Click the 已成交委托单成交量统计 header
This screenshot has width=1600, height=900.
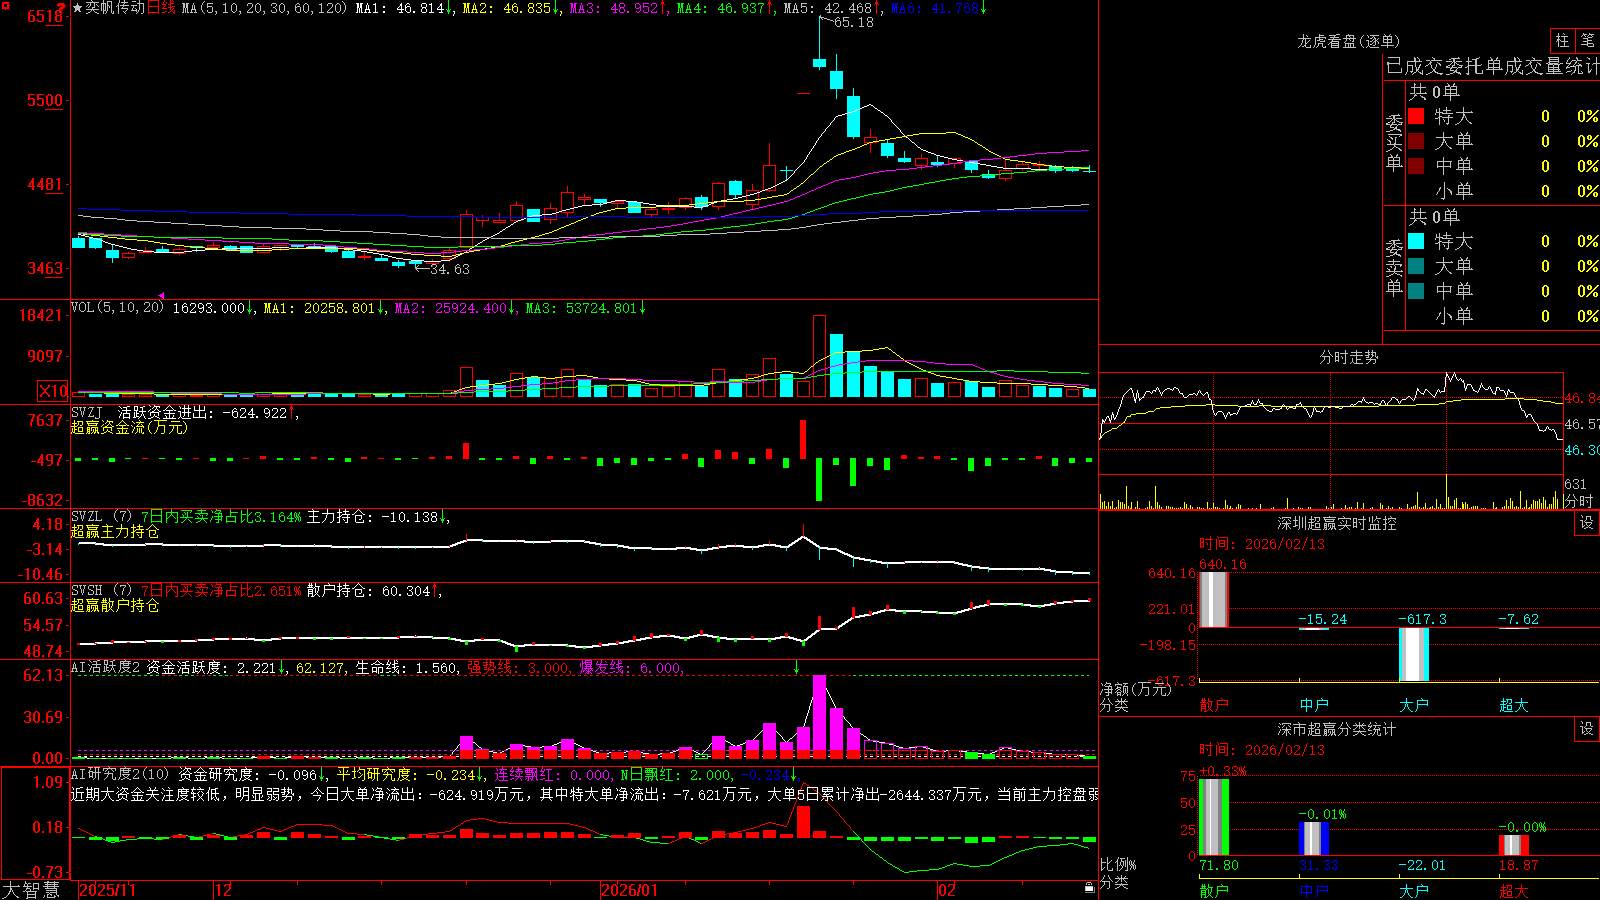tap(1492, 66)
